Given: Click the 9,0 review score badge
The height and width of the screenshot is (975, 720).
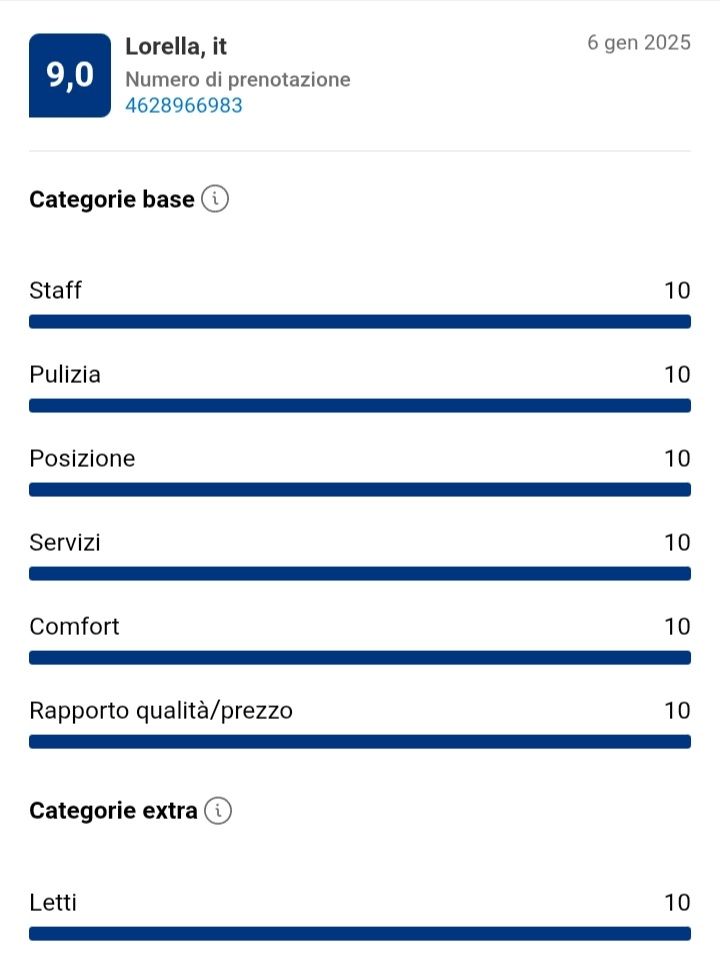Looking at the screenshot, I should [70, 75].
